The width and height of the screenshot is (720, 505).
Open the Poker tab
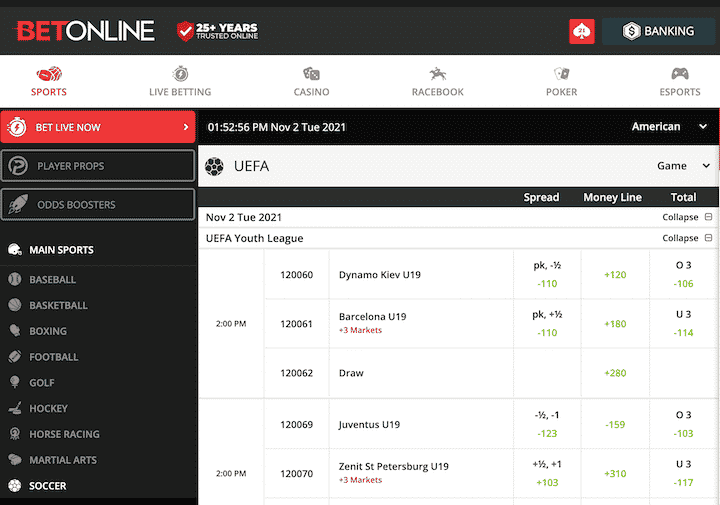[x=562, y=82]
